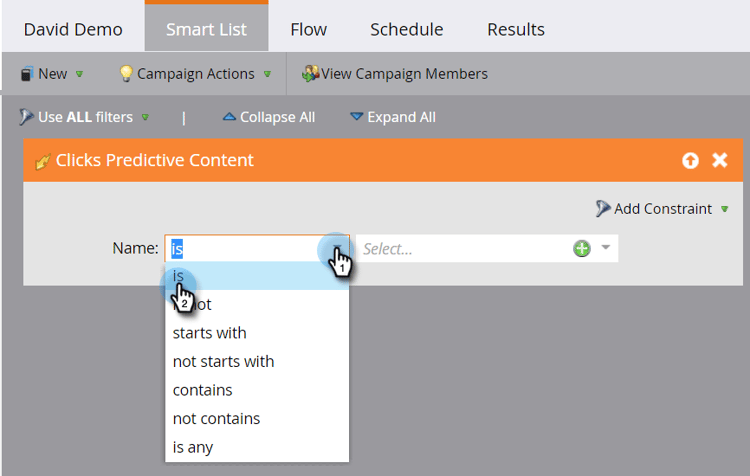Click the move-up arrow on the orange header
The height and width of the screenshot is (476, 750).
point(690,160)
